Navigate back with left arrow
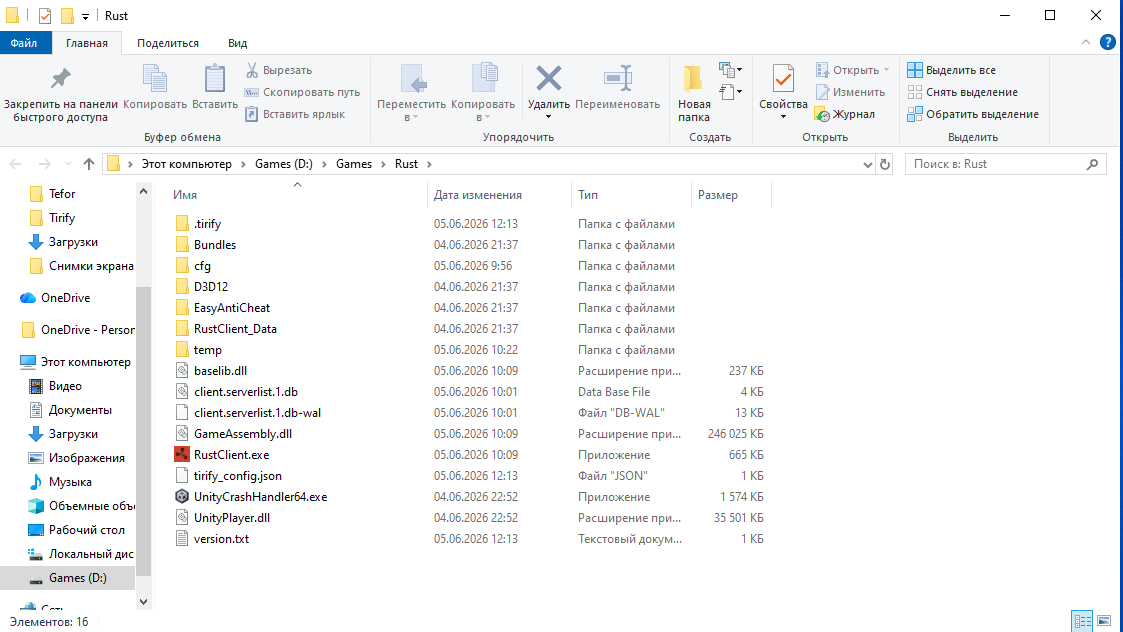Viewport: 1123px width, 632px height. pos(15,164)
